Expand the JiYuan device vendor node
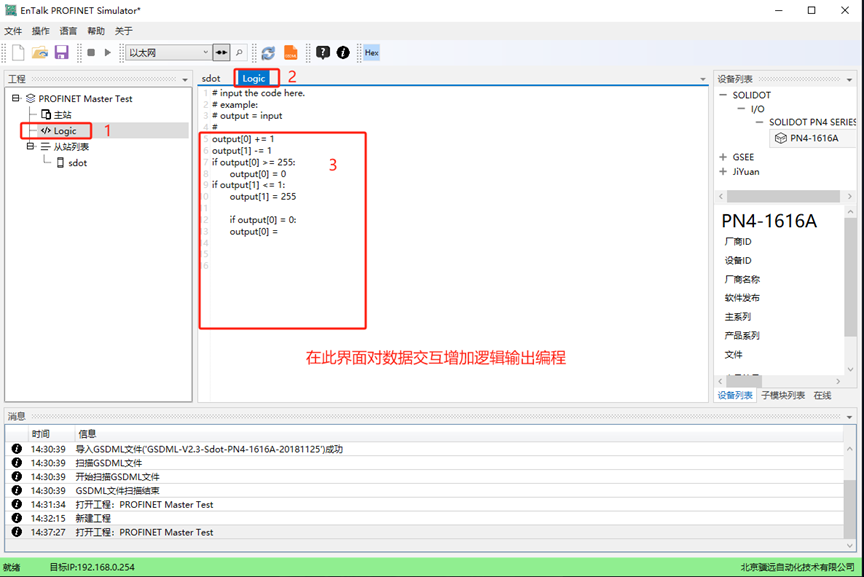The width and height of the screenshot is (864, 577). coord(723,171)
